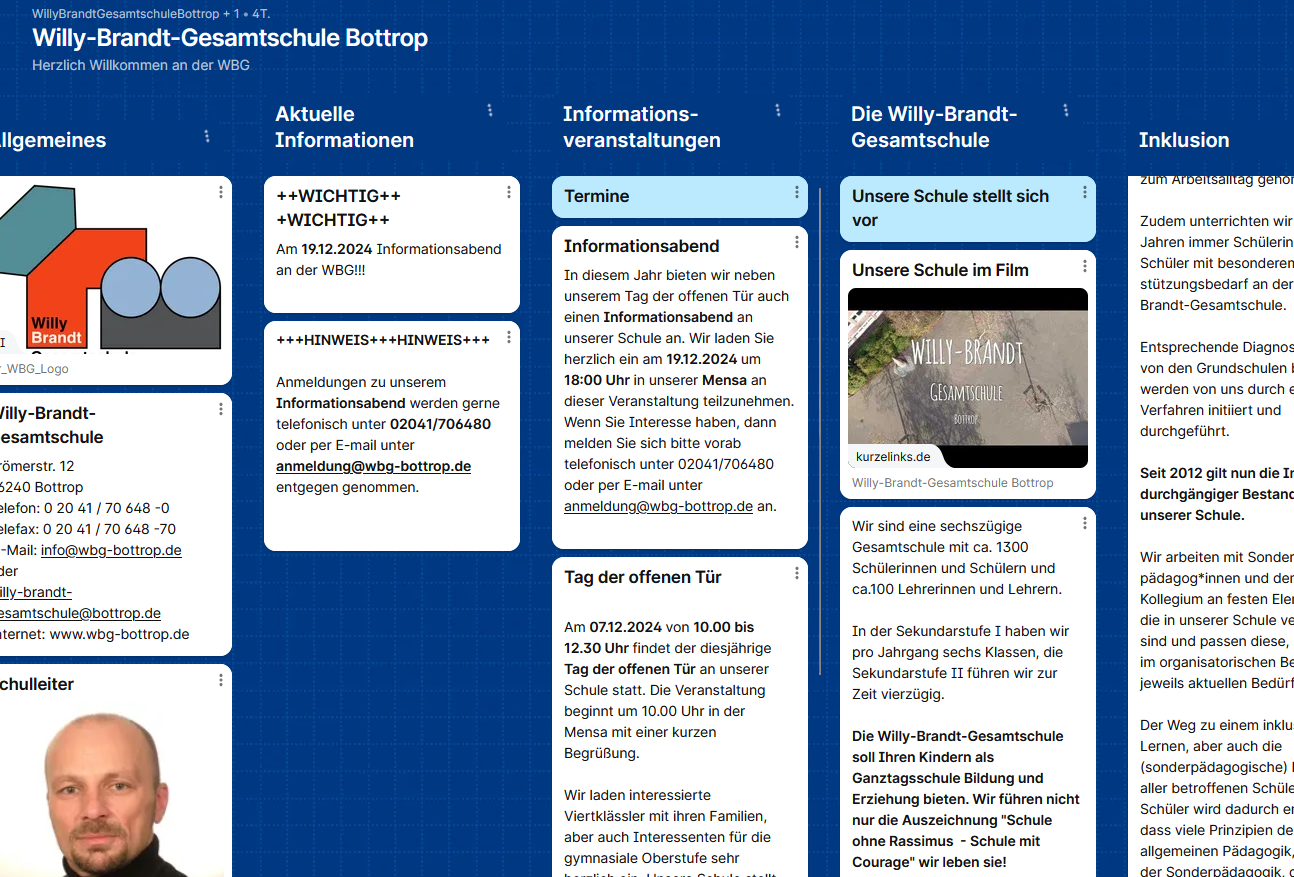The image size is (1294, 877).
Task: Open the Termine post more-options icon
Action: point(797,192)
